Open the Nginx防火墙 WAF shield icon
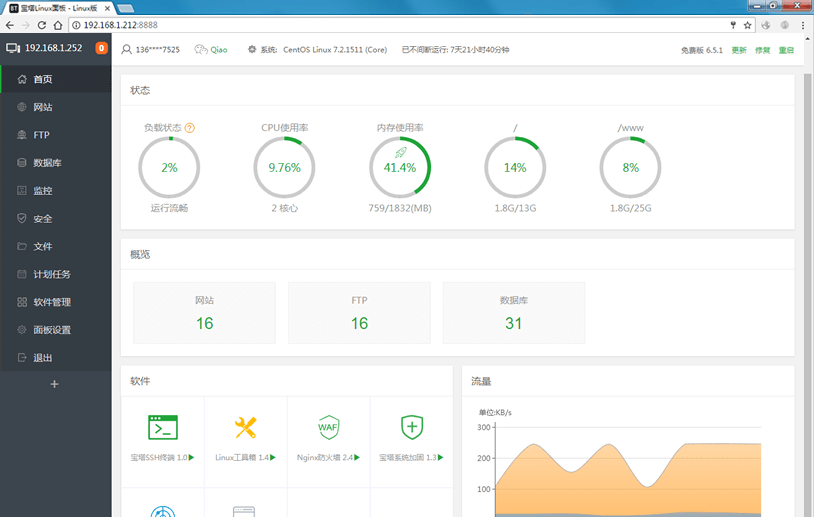 (x=328, y=427)
